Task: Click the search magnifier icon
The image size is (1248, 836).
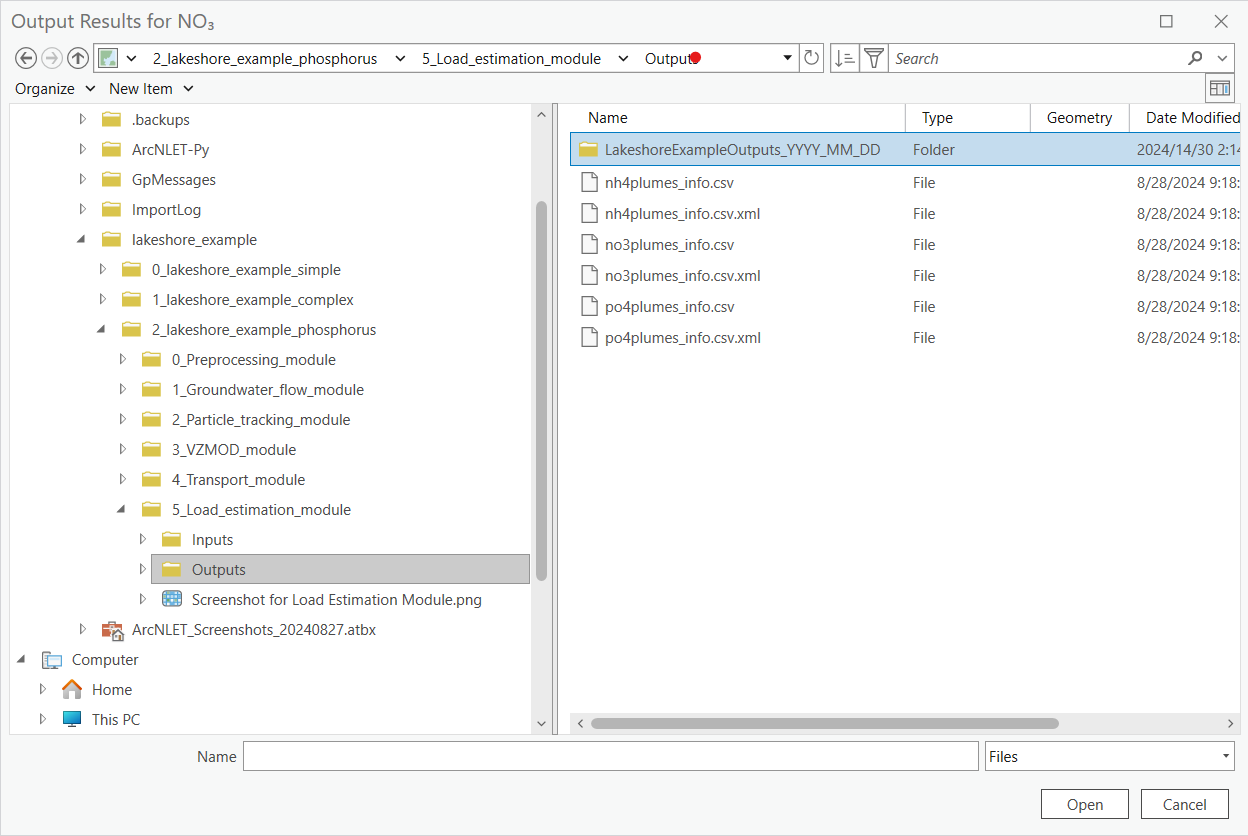Action: [x=1196, y=58]
